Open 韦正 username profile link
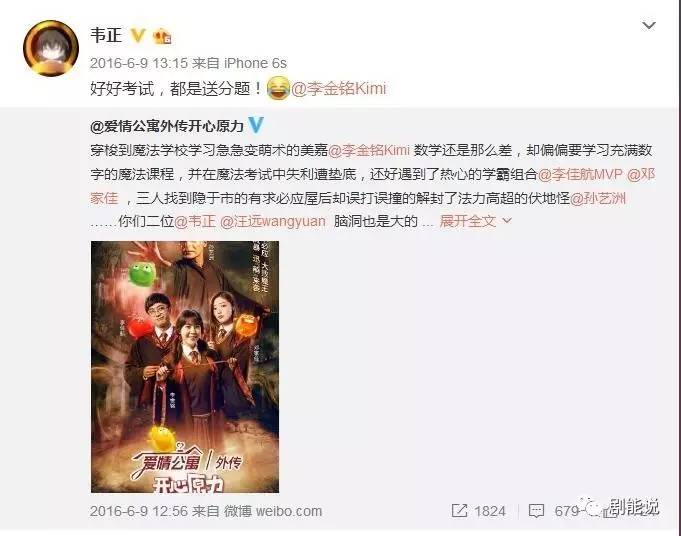Image resolution: width=681 pixels, height=536 pixels. point(106,35)
